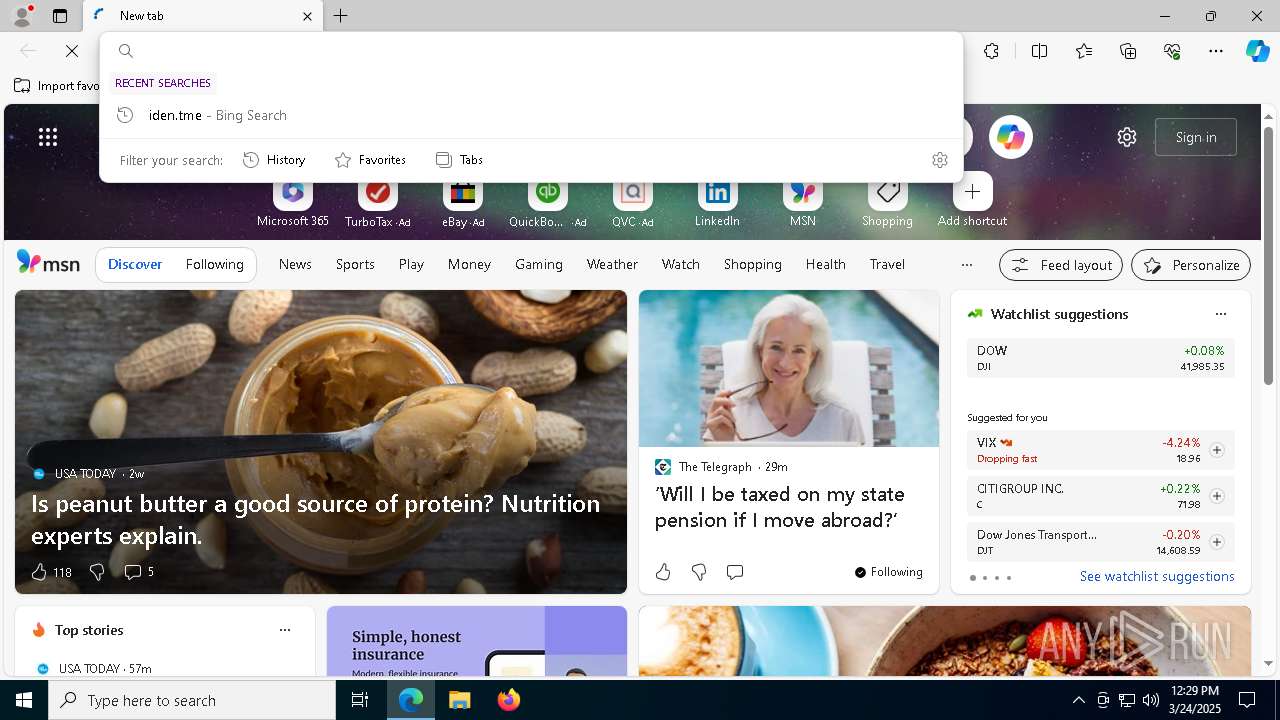Open address bar search settings gear
The height and width of the screenshot is (720, 1280).
[x=939, y=160]
